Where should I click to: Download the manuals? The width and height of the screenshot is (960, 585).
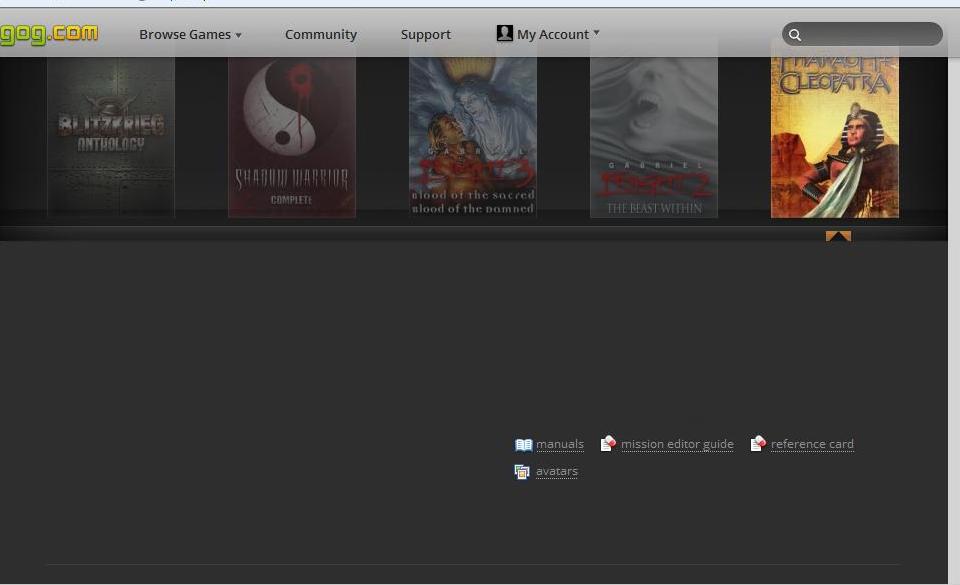pyautogui.click(x=560, y=444)
